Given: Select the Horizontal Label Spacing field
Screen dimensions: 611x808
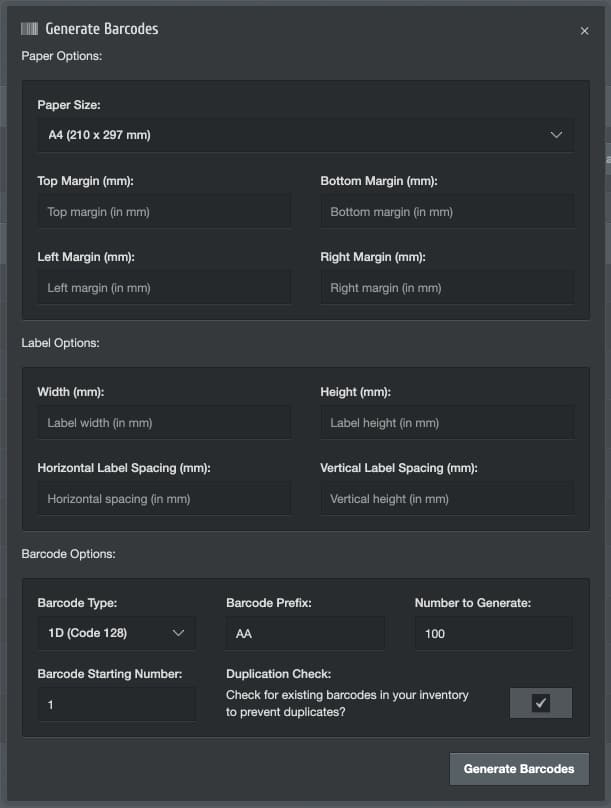Looking at the screenshot, I should 164,498.
